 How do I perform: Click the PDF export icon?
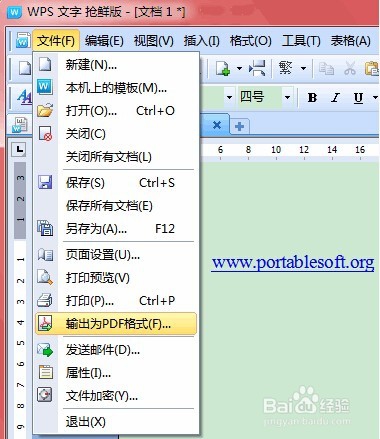[x=45, y=323]
